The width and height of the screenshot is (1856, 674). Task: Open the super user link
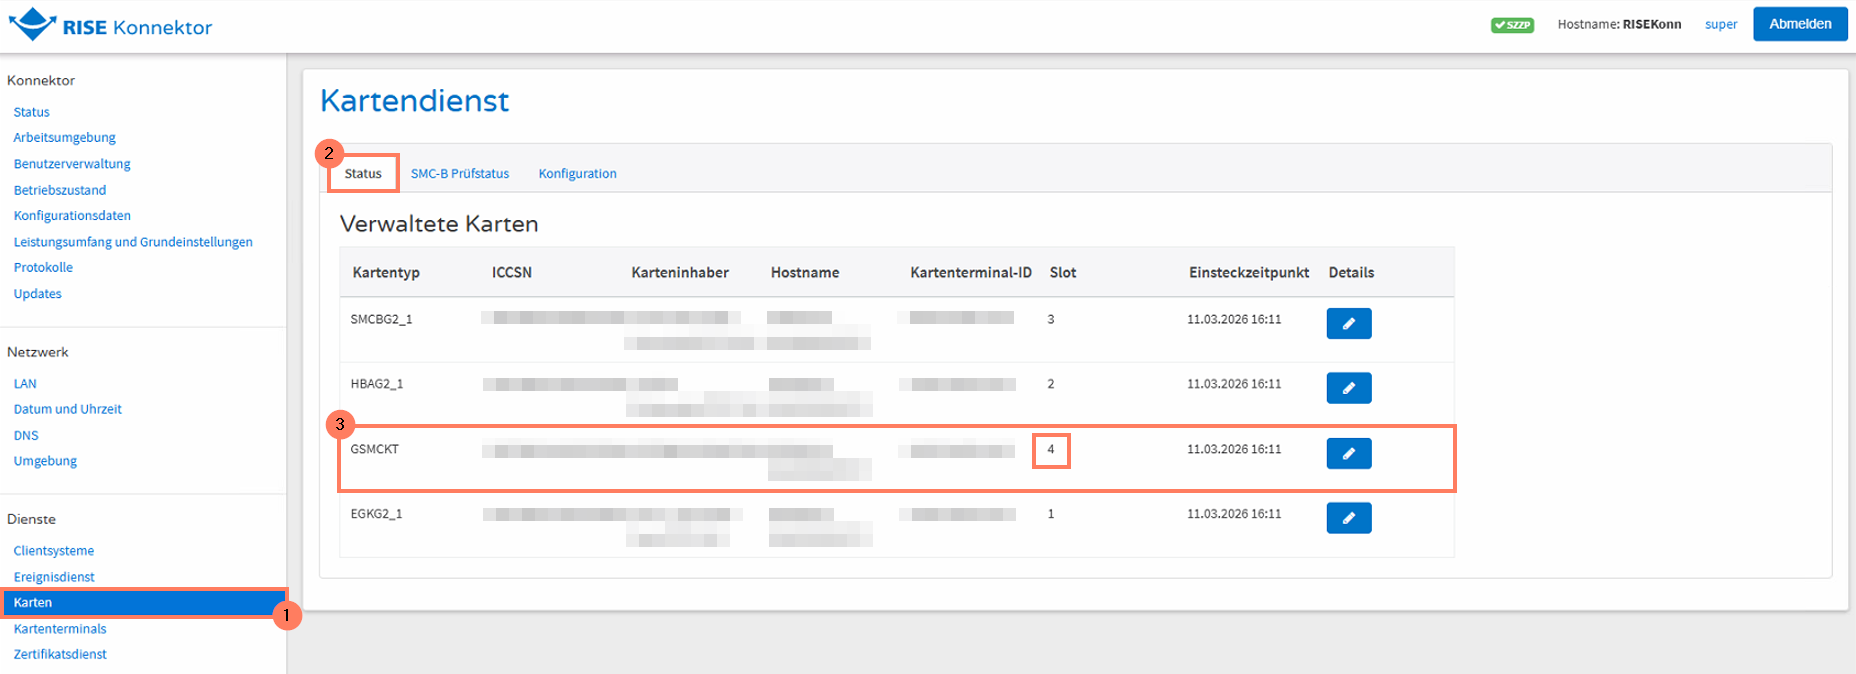pyautogui.click(x=1721, y=25)
